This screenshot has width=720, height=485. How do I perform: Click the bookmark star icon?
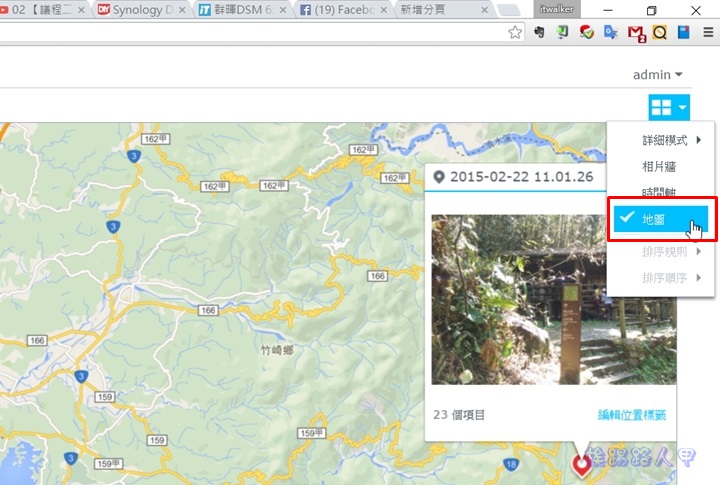click(x=515, y=32)
